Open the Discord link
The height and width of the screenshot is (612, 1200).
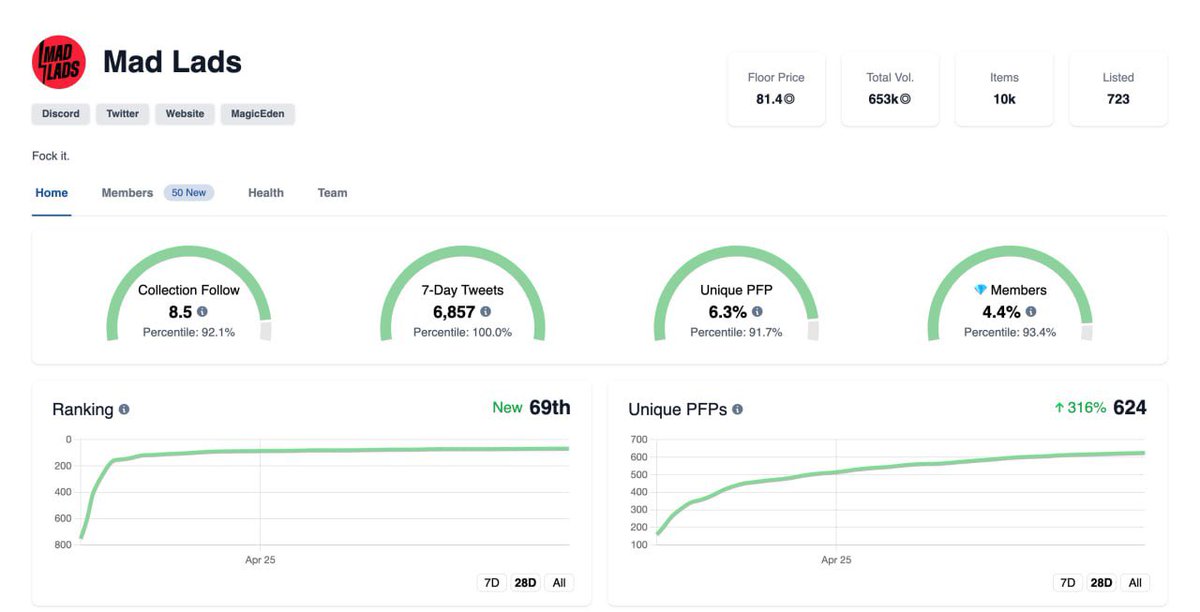point(61,114)
